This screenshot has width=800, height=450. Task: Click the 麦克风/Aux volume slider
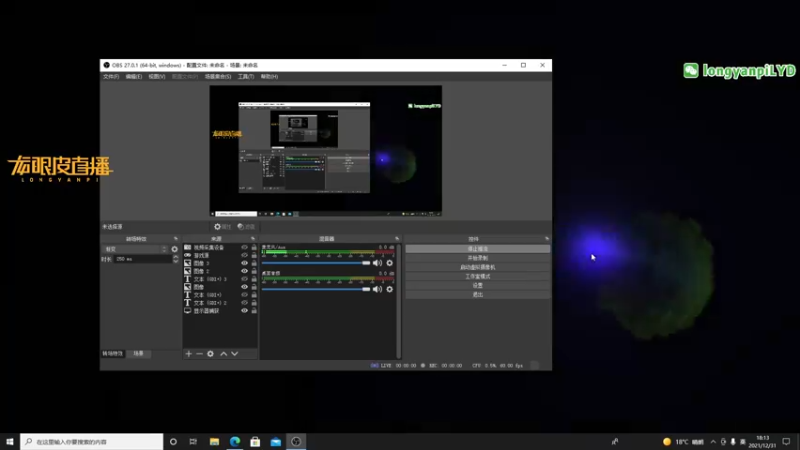pos(316,263)
